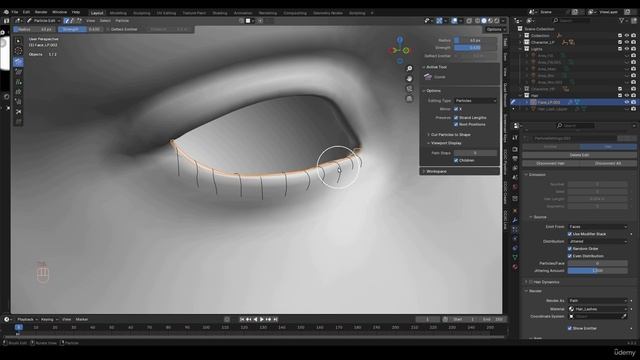Image resolution: width=640 pixels, height=360 pixels.
Task: Open the Particle properties tab icon
Action: click(515, 229)
